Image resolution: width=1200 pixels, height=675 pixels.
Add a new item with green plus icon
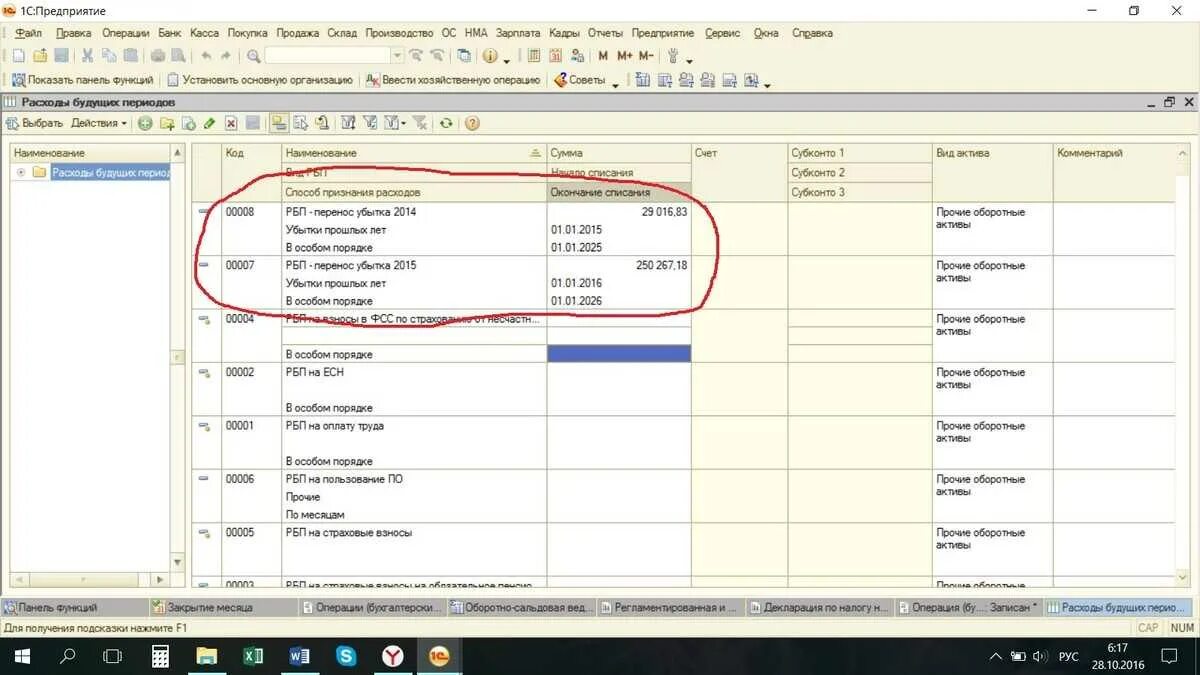tap(146, 123)
